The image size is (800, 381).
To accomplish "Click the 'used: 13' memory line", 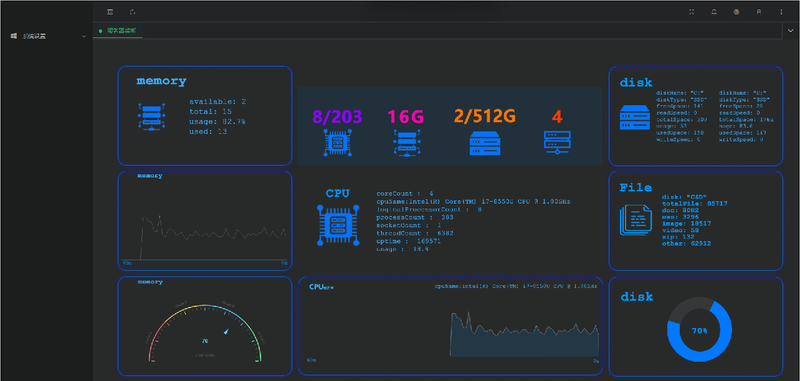I will [x=208, y=132].
